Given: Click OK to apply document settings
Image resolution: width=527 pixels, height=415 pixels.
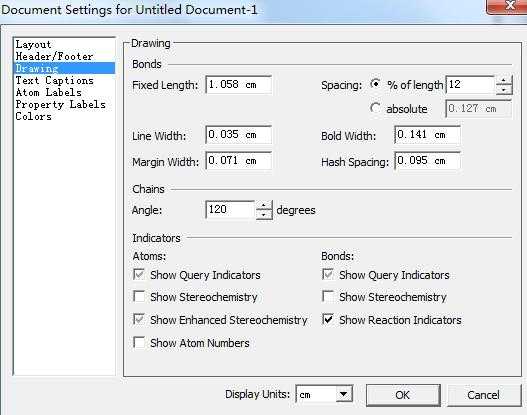Looking at the screenshot, I should [403, 395].
